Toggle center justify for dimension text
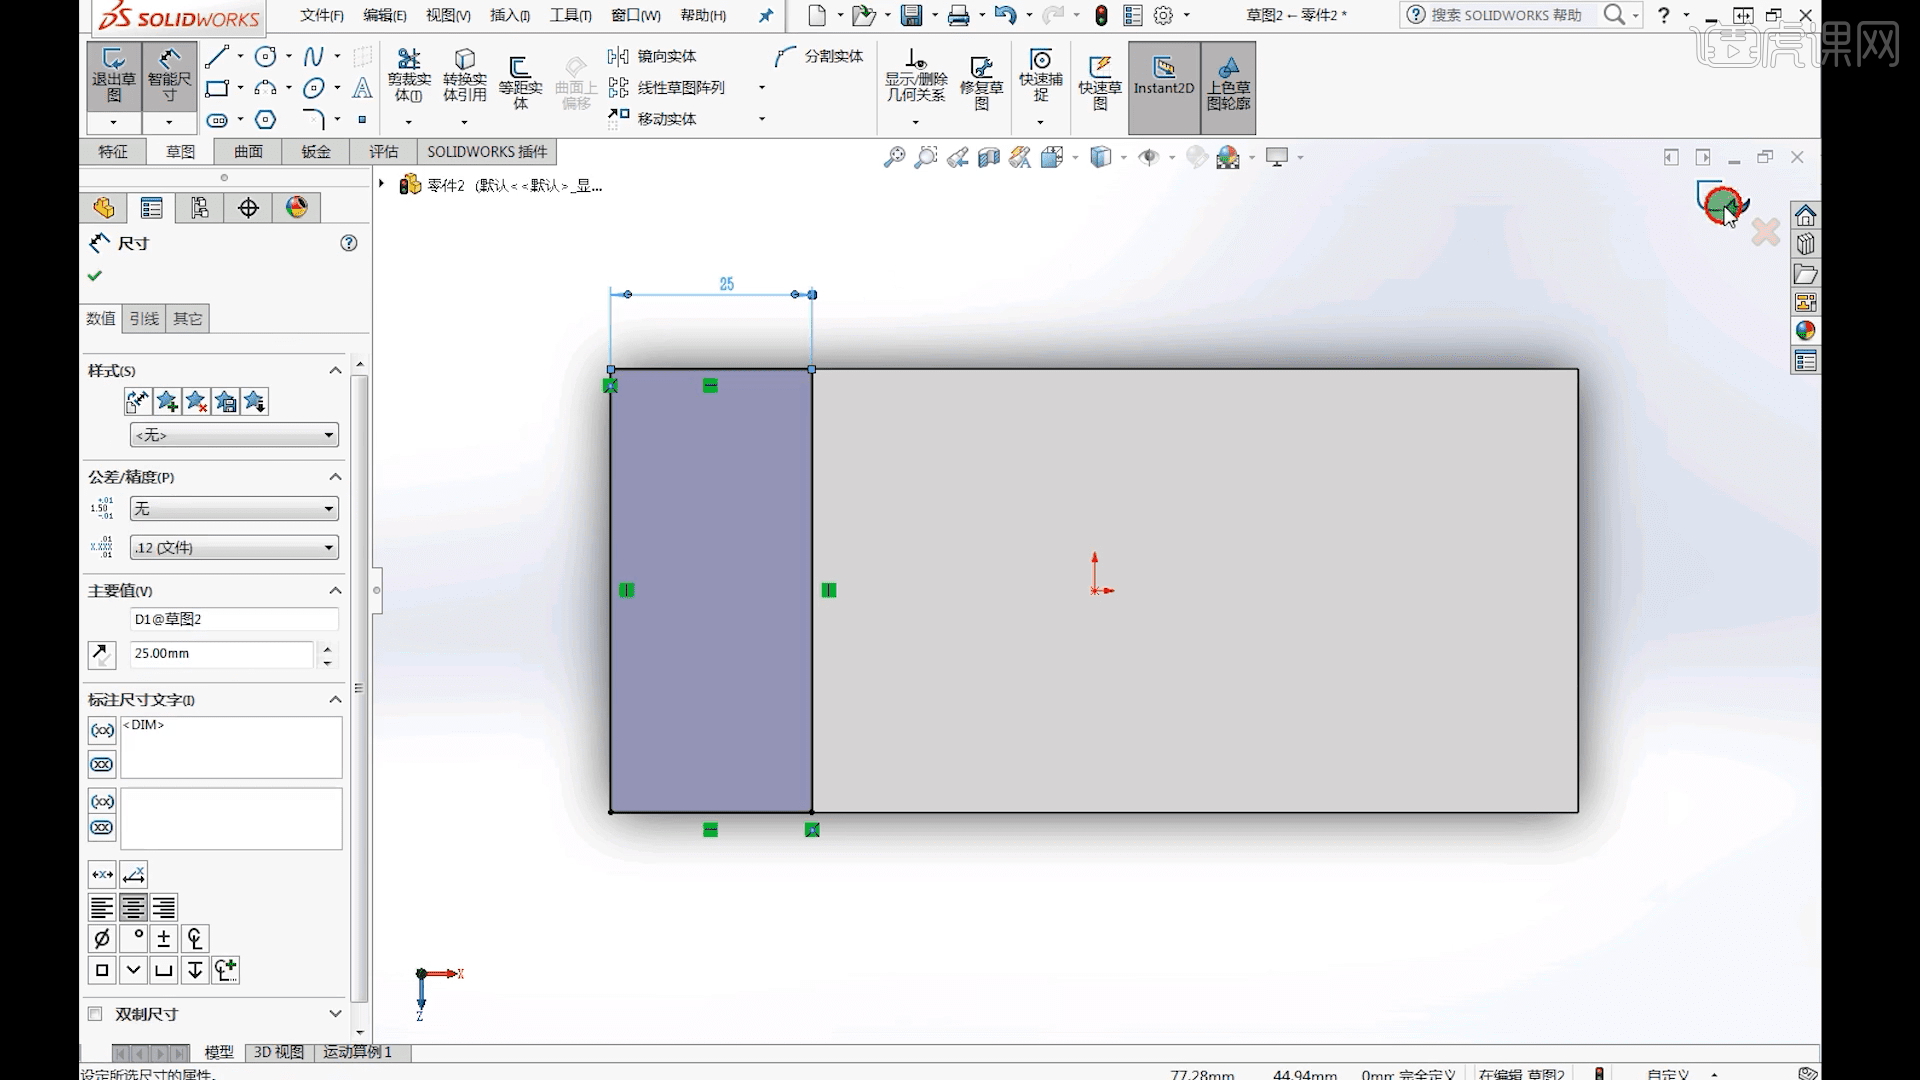The image size is (1920, 1080). click(132, 907)
